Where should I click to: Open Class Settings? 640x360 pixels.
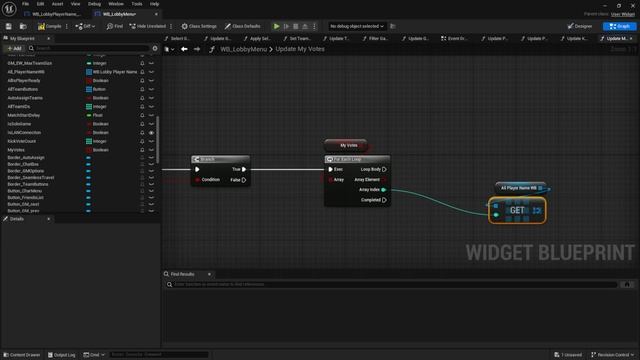point(199,26)
